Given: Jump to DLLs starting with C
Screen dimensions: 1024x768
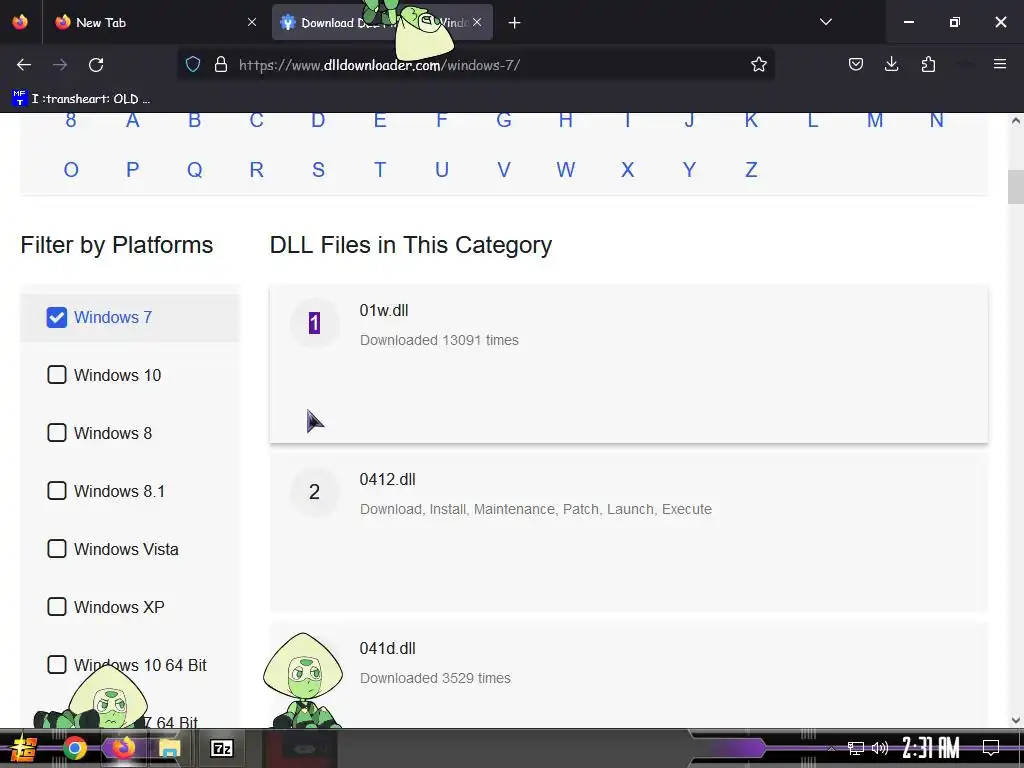Looking at the screenshot, I should (257, 120).
